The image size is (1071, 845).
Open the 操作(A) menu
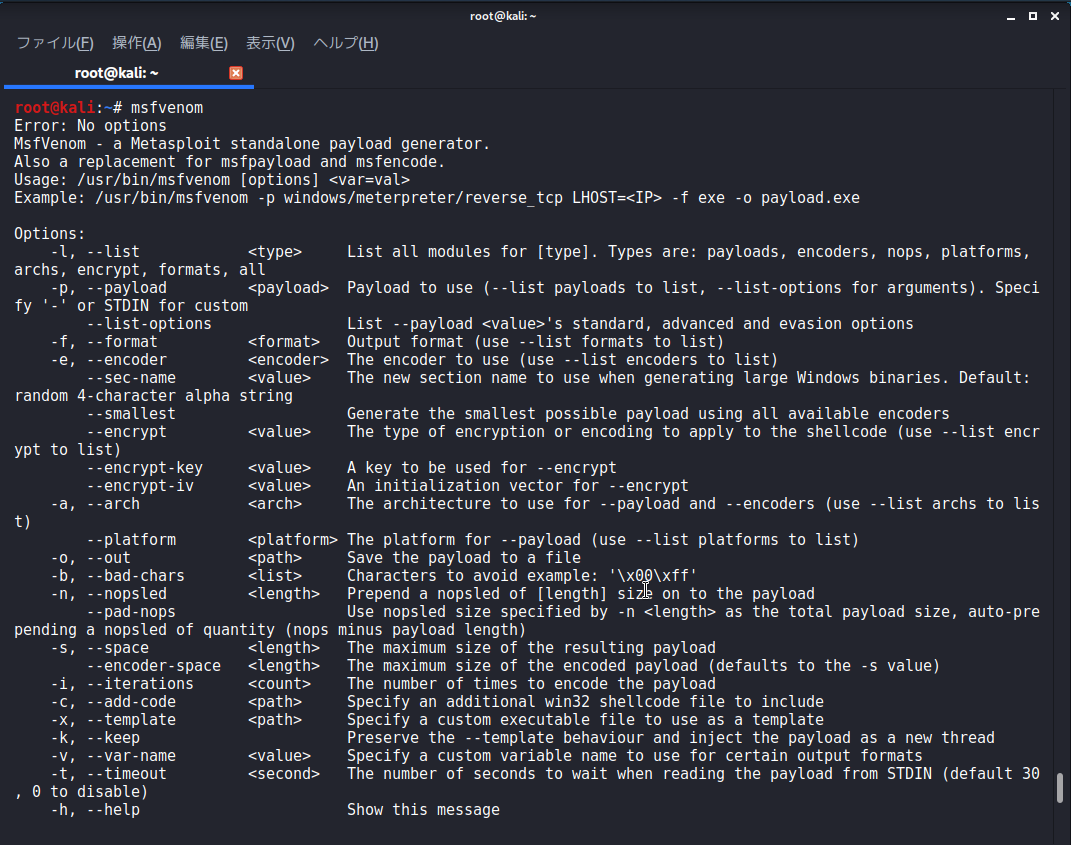(x=137, y=43)
